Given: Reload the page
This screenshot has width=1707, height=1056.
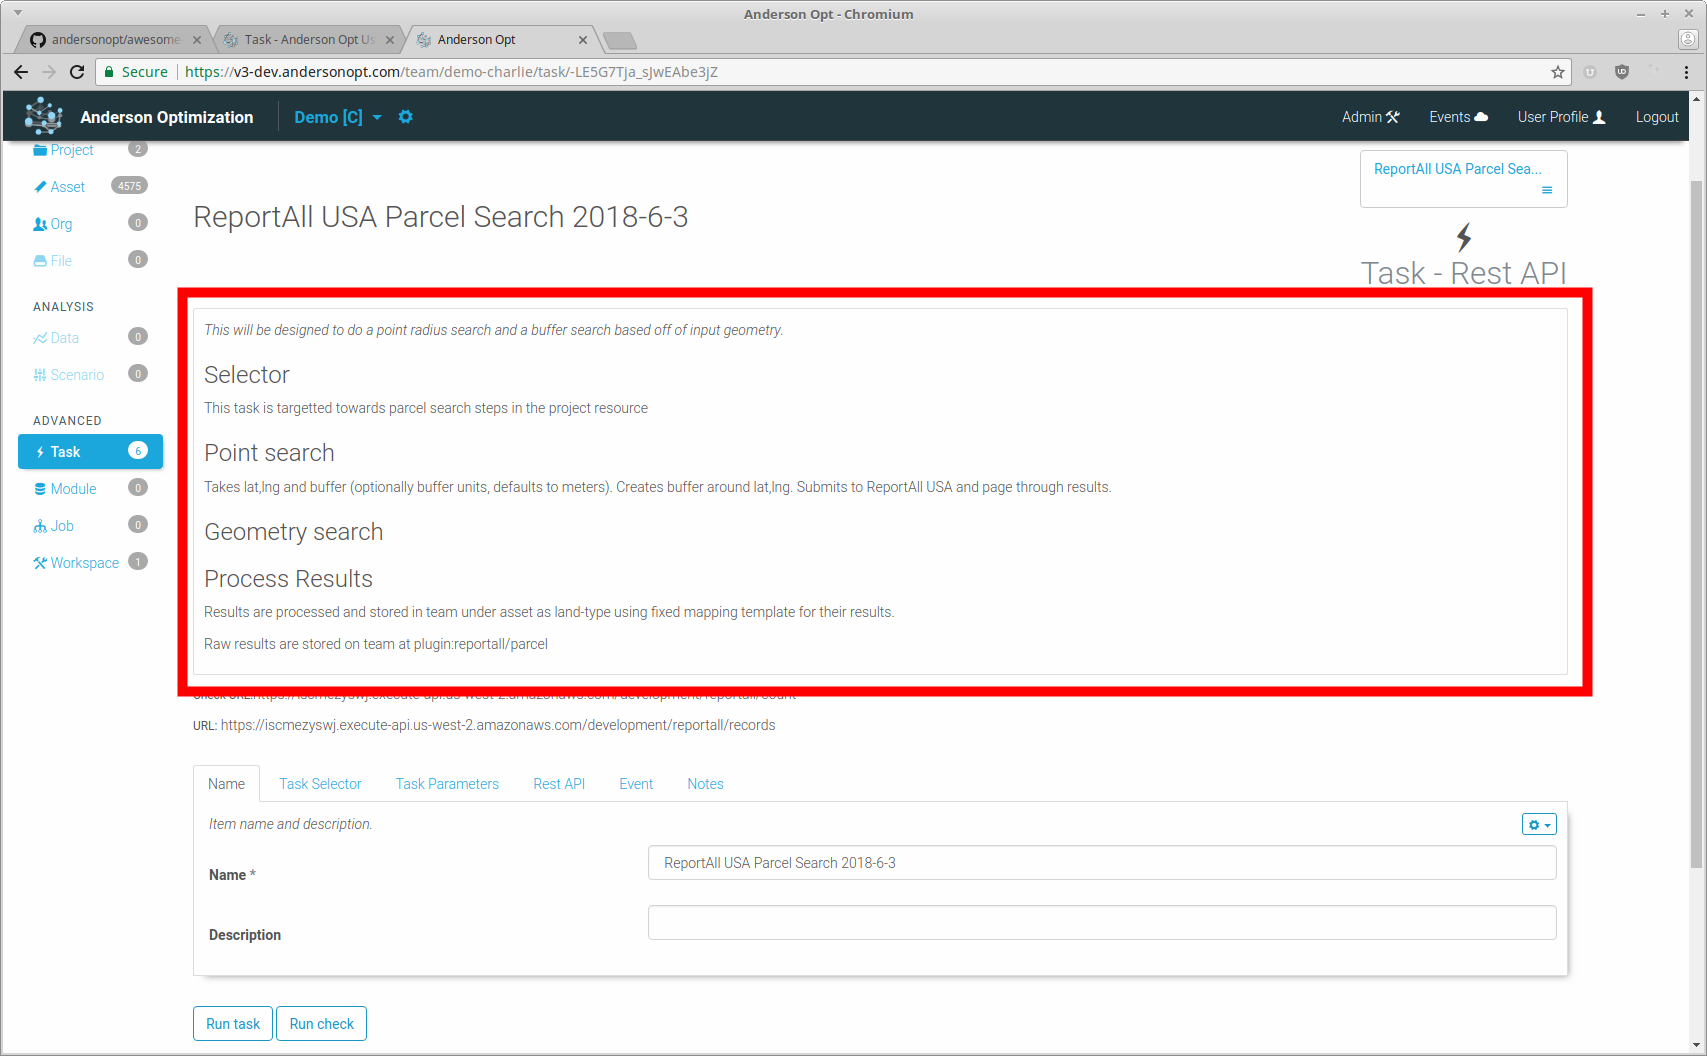Looking at the screenshot, I should pyautogui.click(x=77, y=72).
